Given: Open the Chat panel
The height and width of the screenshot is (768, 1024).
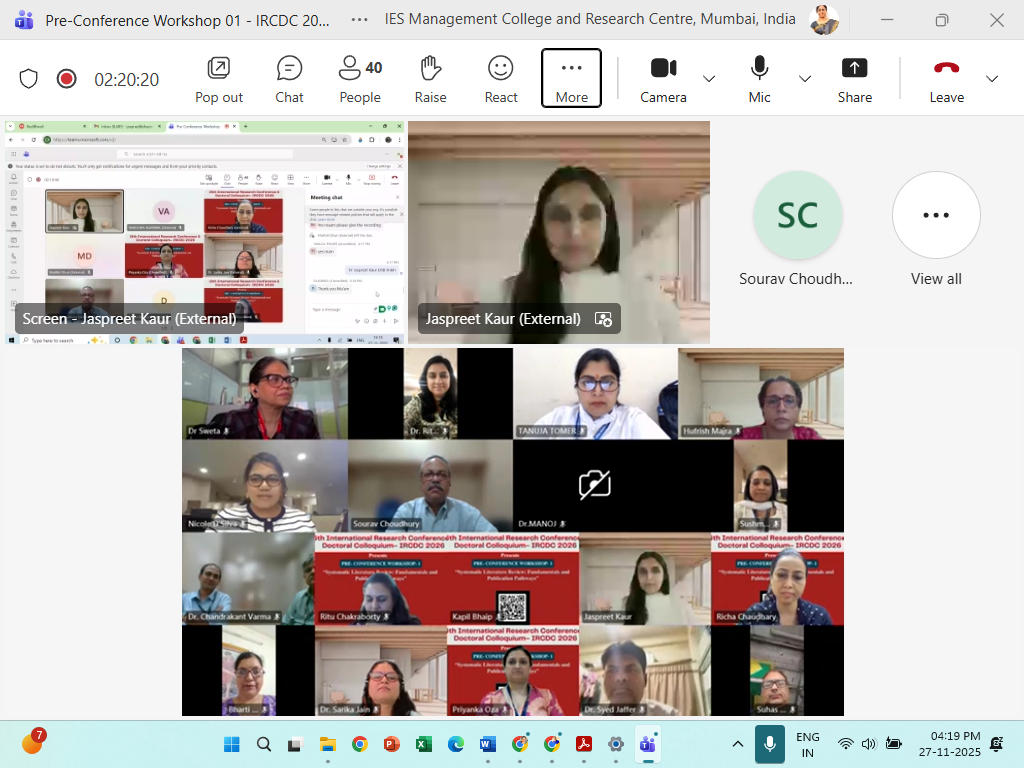Looking at the screenshot, I should (x=289, y=80).
